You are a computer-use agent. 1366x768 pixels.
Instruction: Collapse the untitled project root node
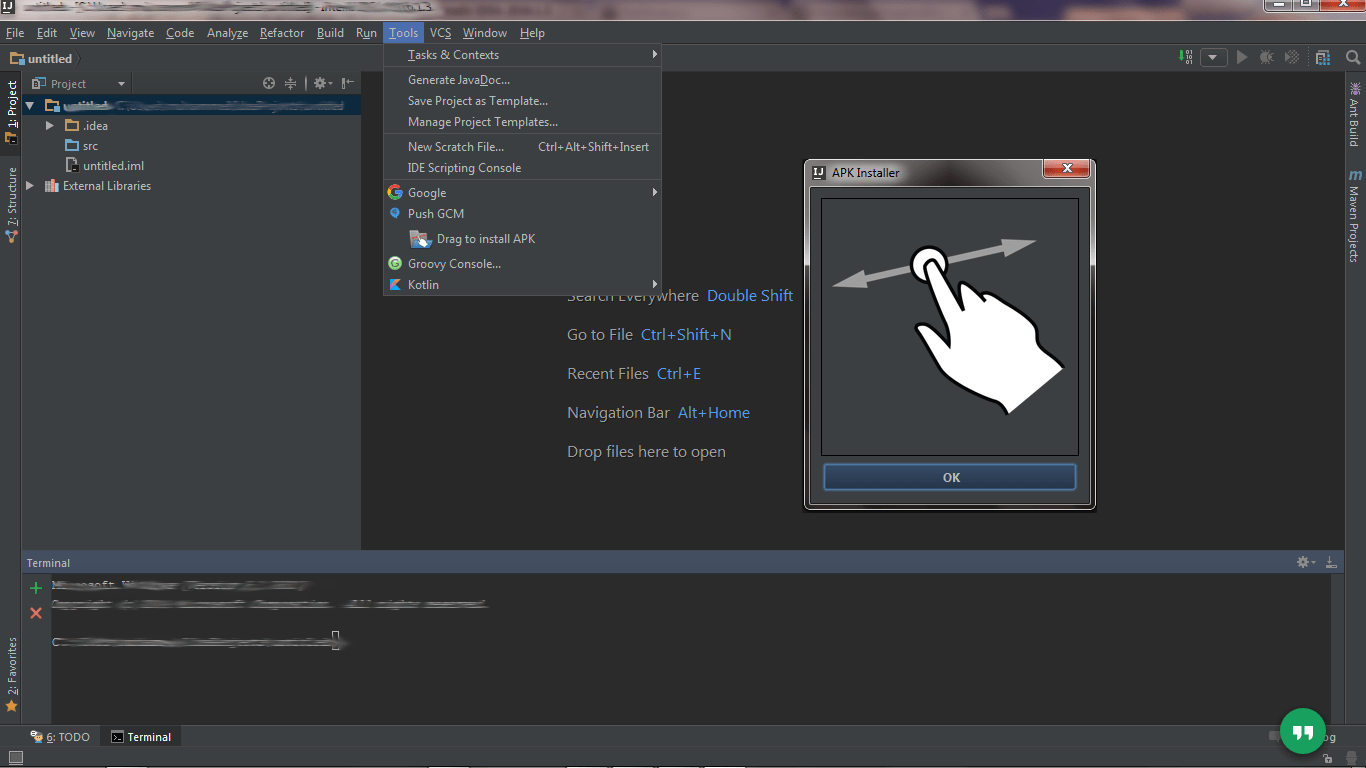[30, 105]
